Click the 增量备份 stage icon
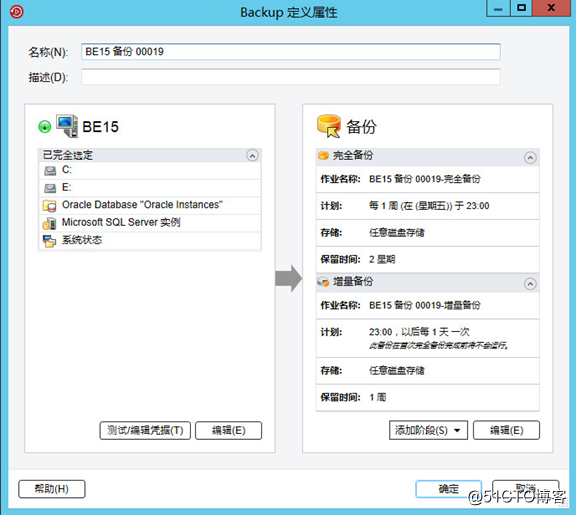The width and height of the screenshot is (576, 515). click(x=323, y=282)
